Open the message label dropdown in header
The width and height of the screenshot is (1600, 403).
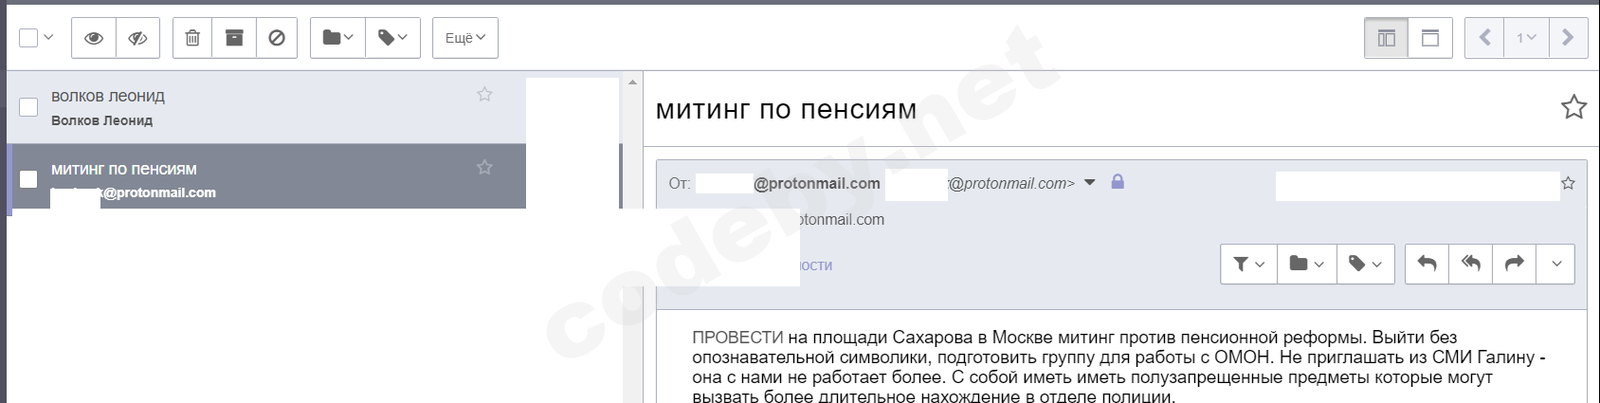[x=1365, y=264]
